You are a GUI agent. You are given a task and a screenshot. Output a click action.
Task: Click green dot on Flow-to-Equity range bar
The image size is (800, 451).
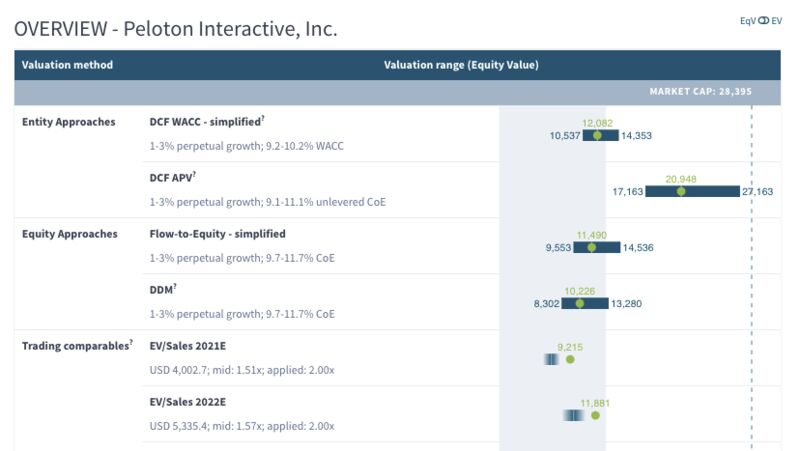click(591, 247)
